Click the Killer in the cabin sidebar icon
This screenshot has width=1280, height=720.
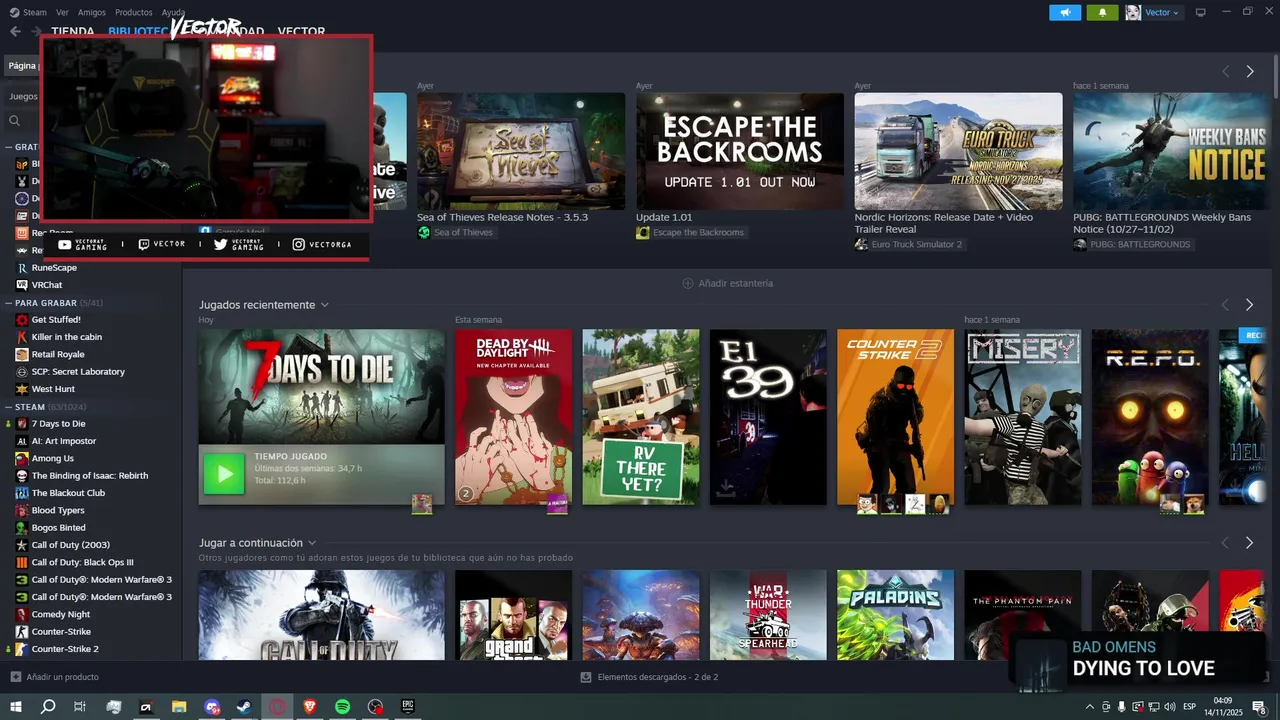click(22, 337)
